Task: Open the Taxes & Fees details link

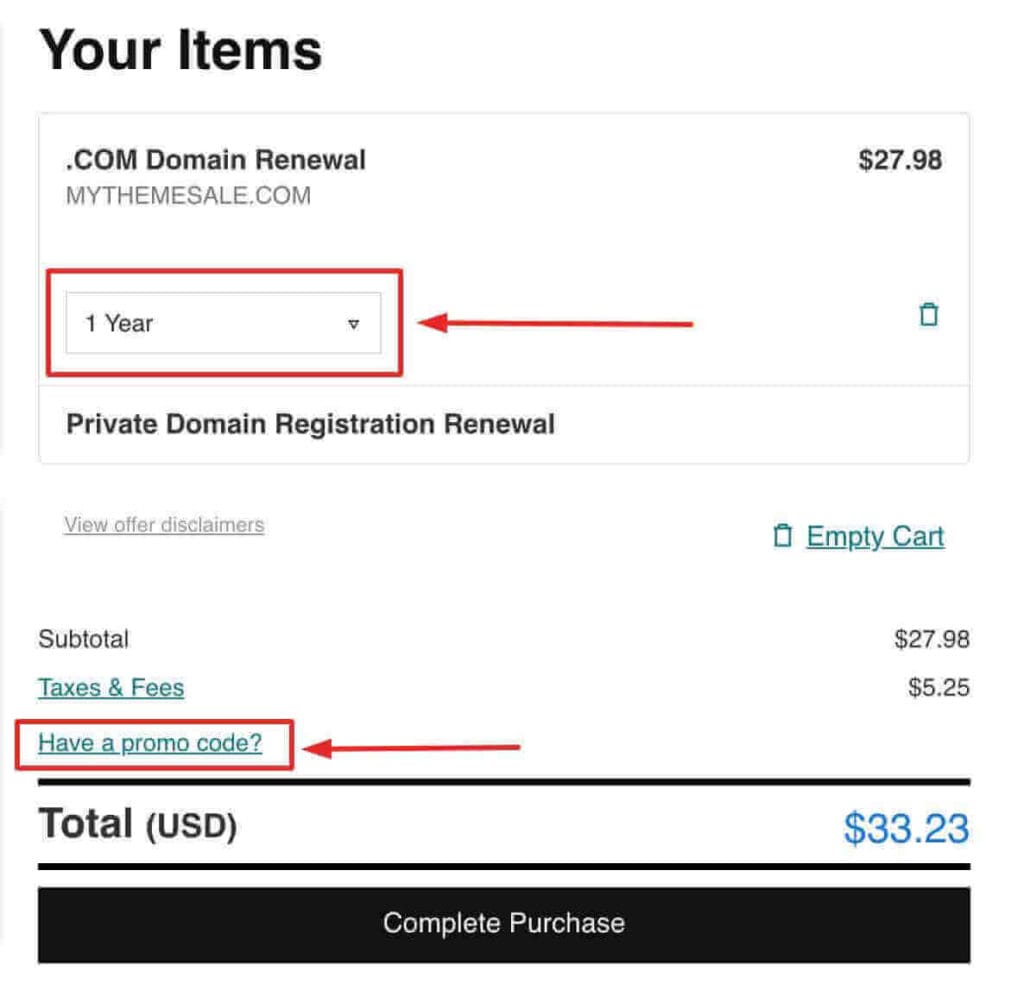Action: [111, 688]
